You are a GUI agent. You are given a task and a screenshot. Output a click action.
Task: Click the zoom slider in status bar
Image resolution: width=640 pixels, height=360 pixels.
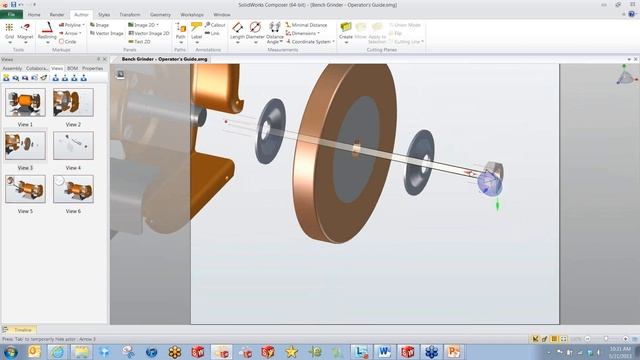(x=606, y=339)
